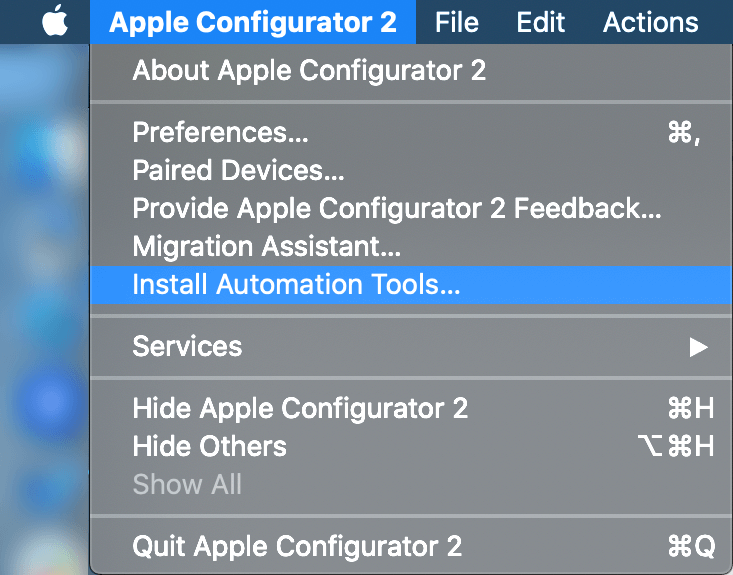The image size is (733, 575).
Task: Choose Hide Apple Configurator 2
Action: click(x=300, y=409)
